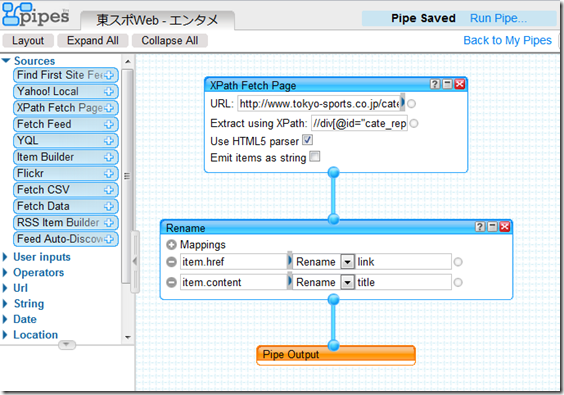Viewport: 564px width, 395px height.
Task: Open help for XPath Fetch Page module
Action: click(x=435, y=84)
